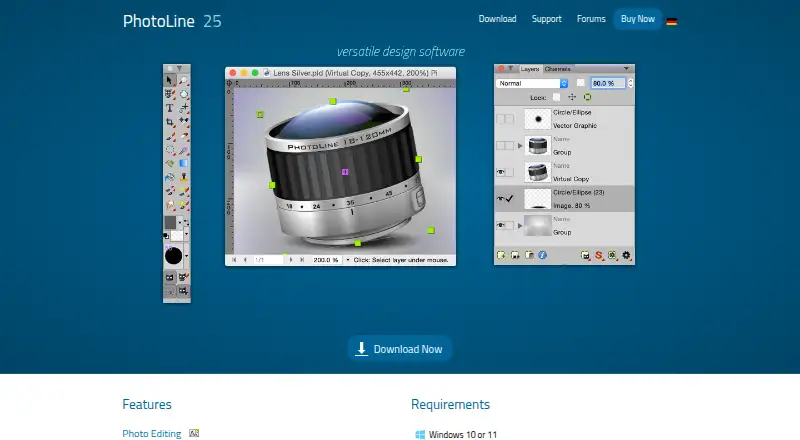Click the Download Now button

399,349
